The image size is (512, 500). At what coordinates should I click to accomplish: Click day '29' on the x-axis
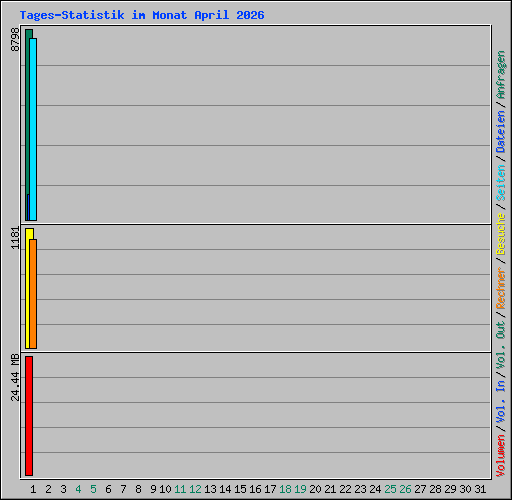coord(450,489)
